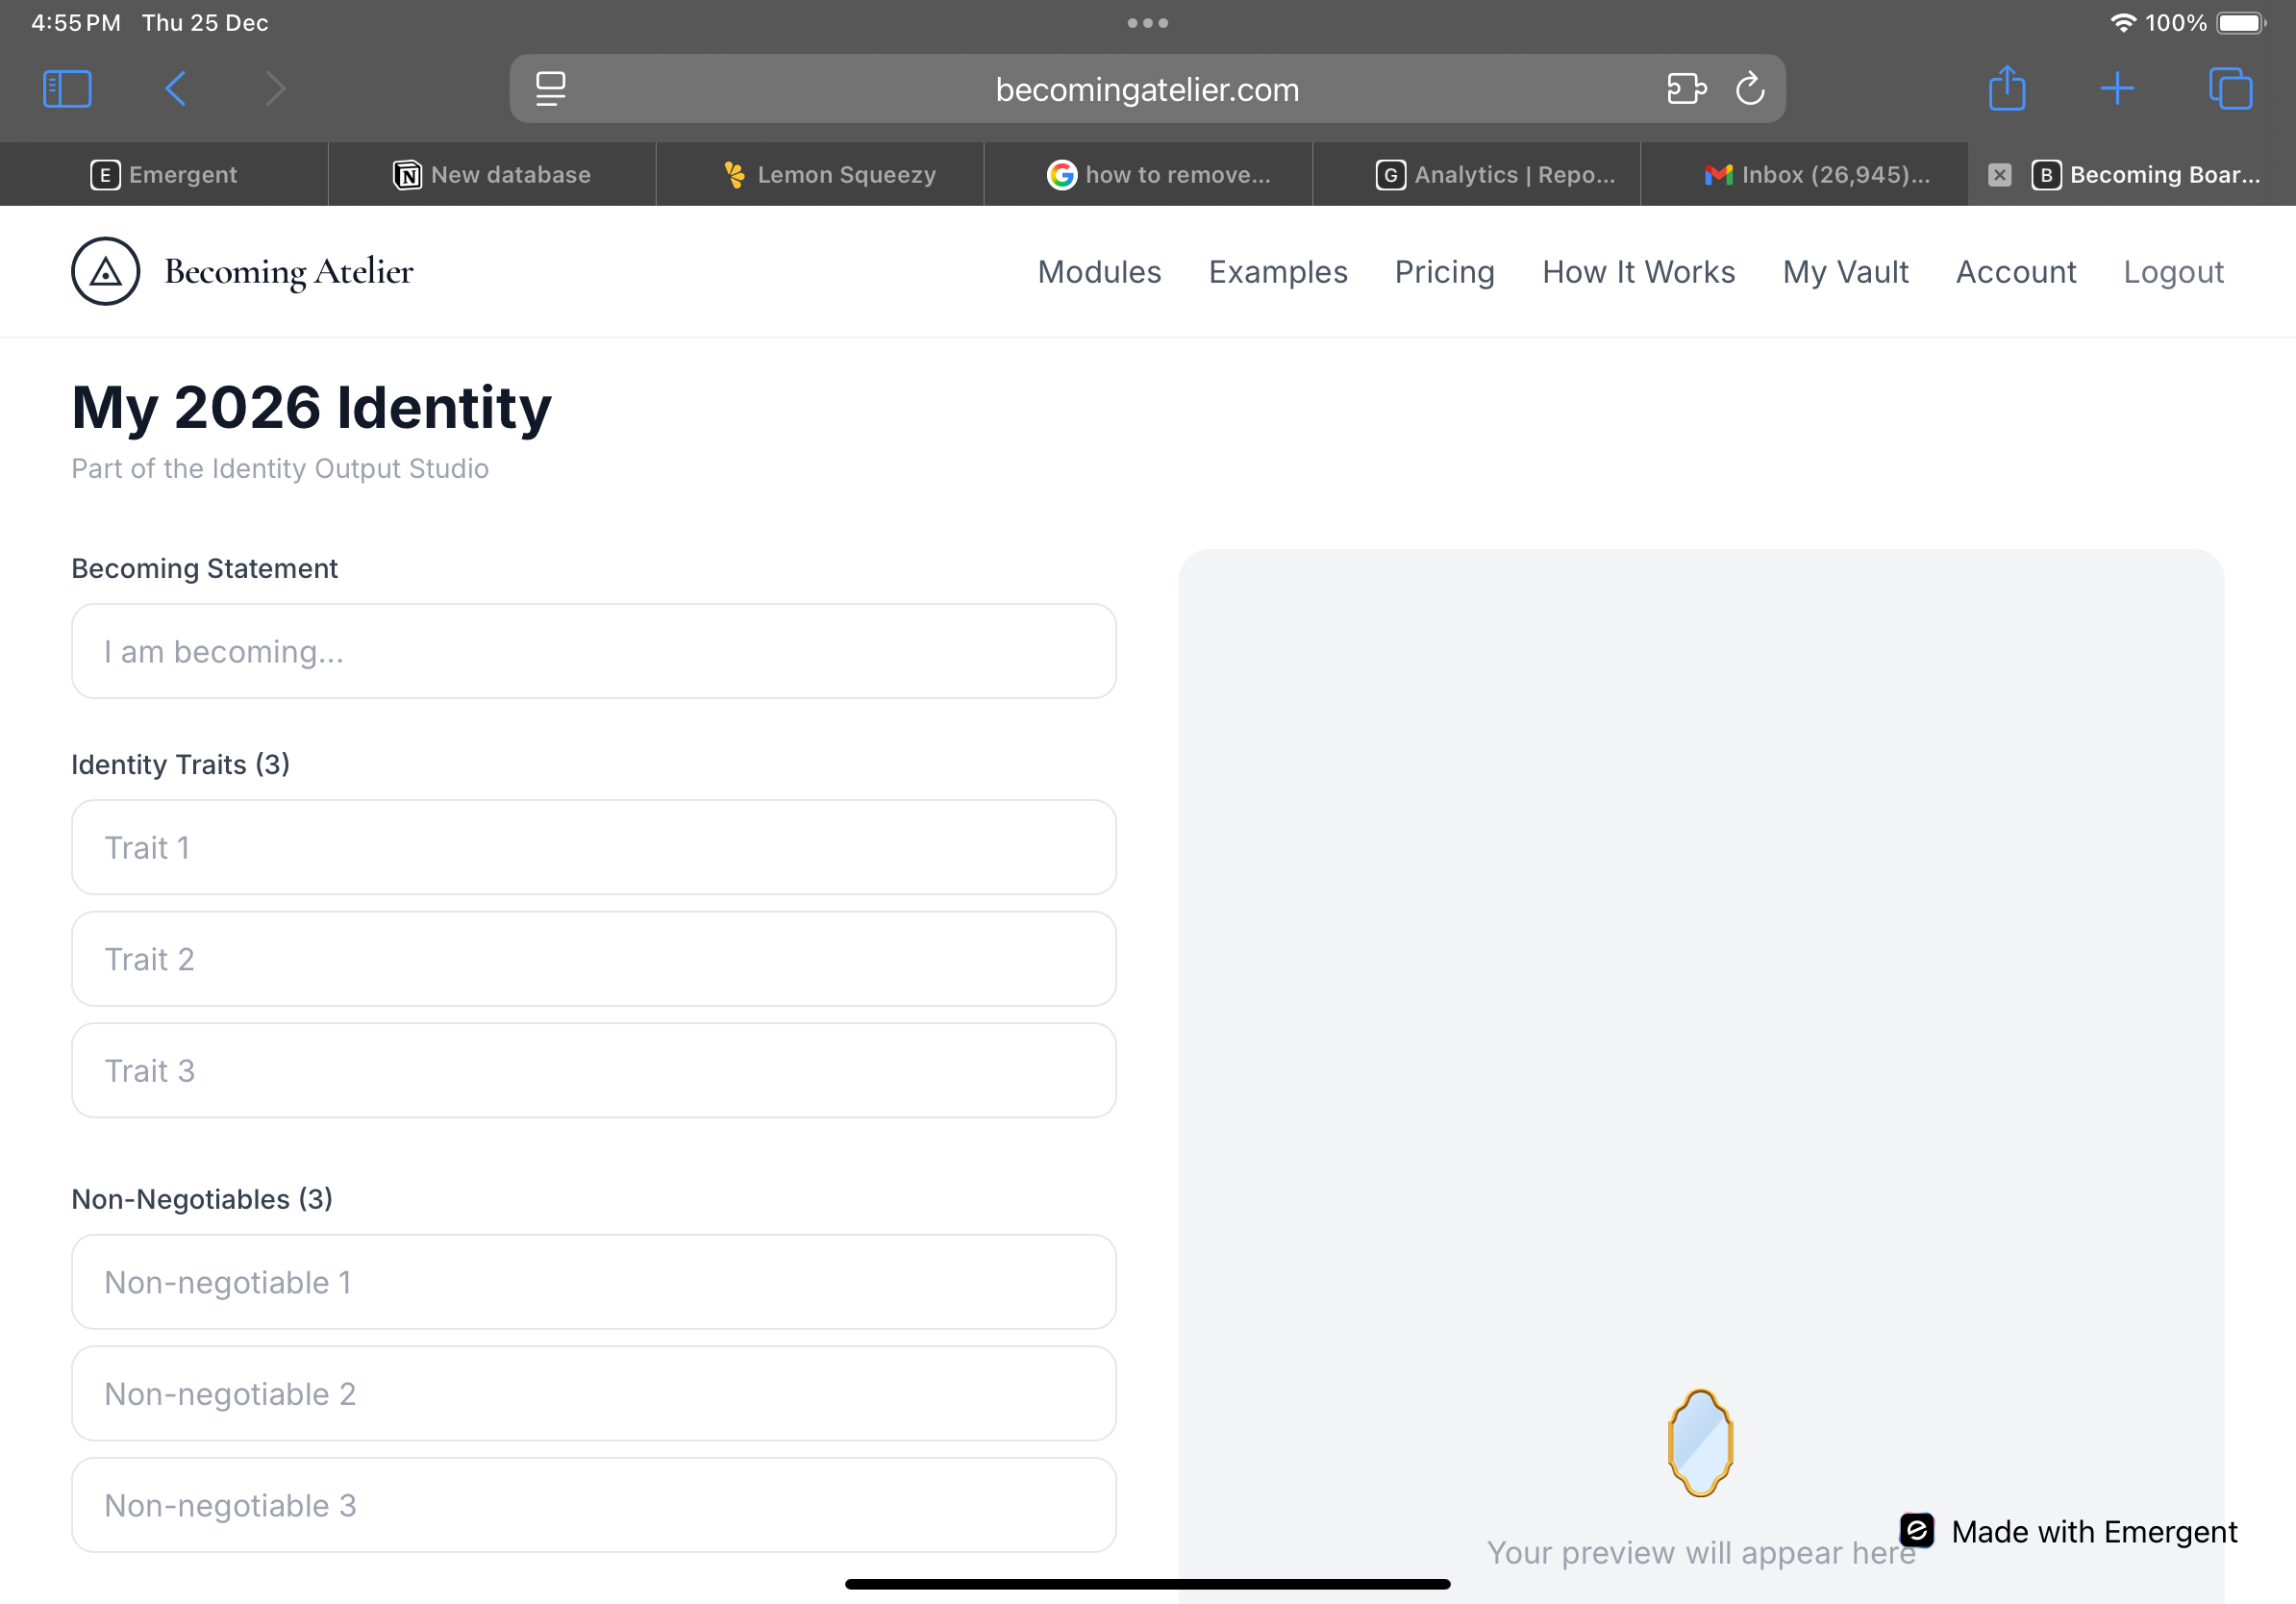Click the mirror graphic in the preview area
The width and height of the screenshot is (2296, 1604).
(1700, 1442)
